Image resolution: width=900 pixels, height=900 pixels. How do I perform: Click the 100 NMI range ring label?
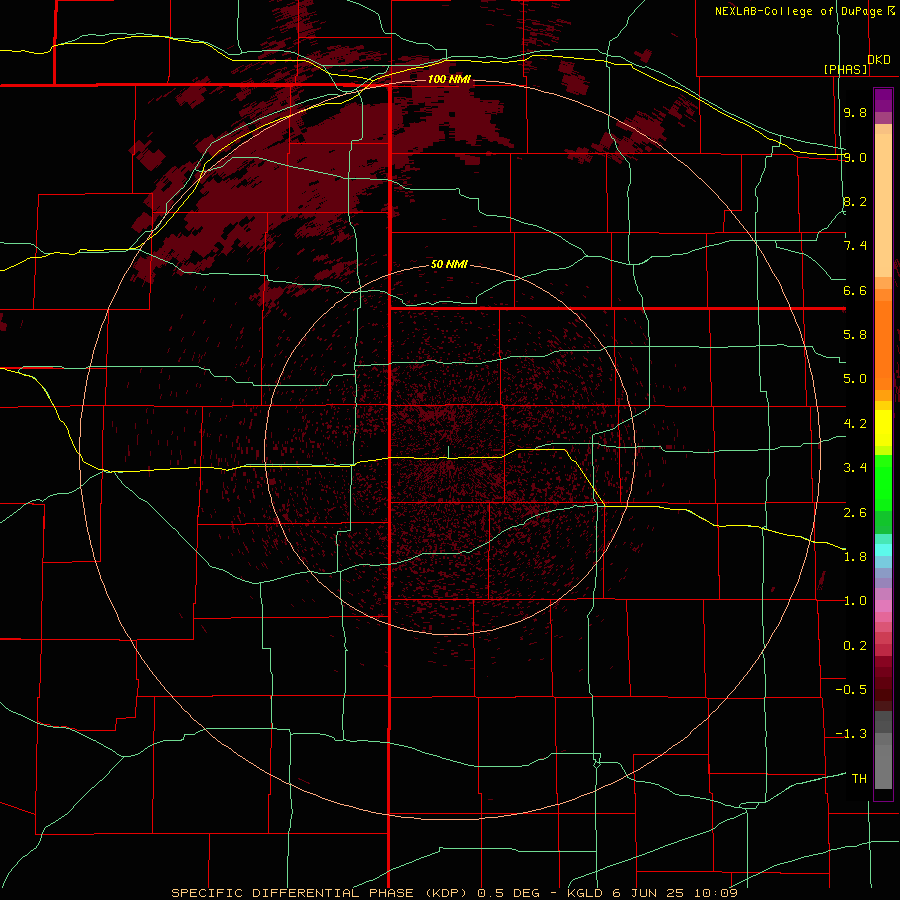(449, 79)
